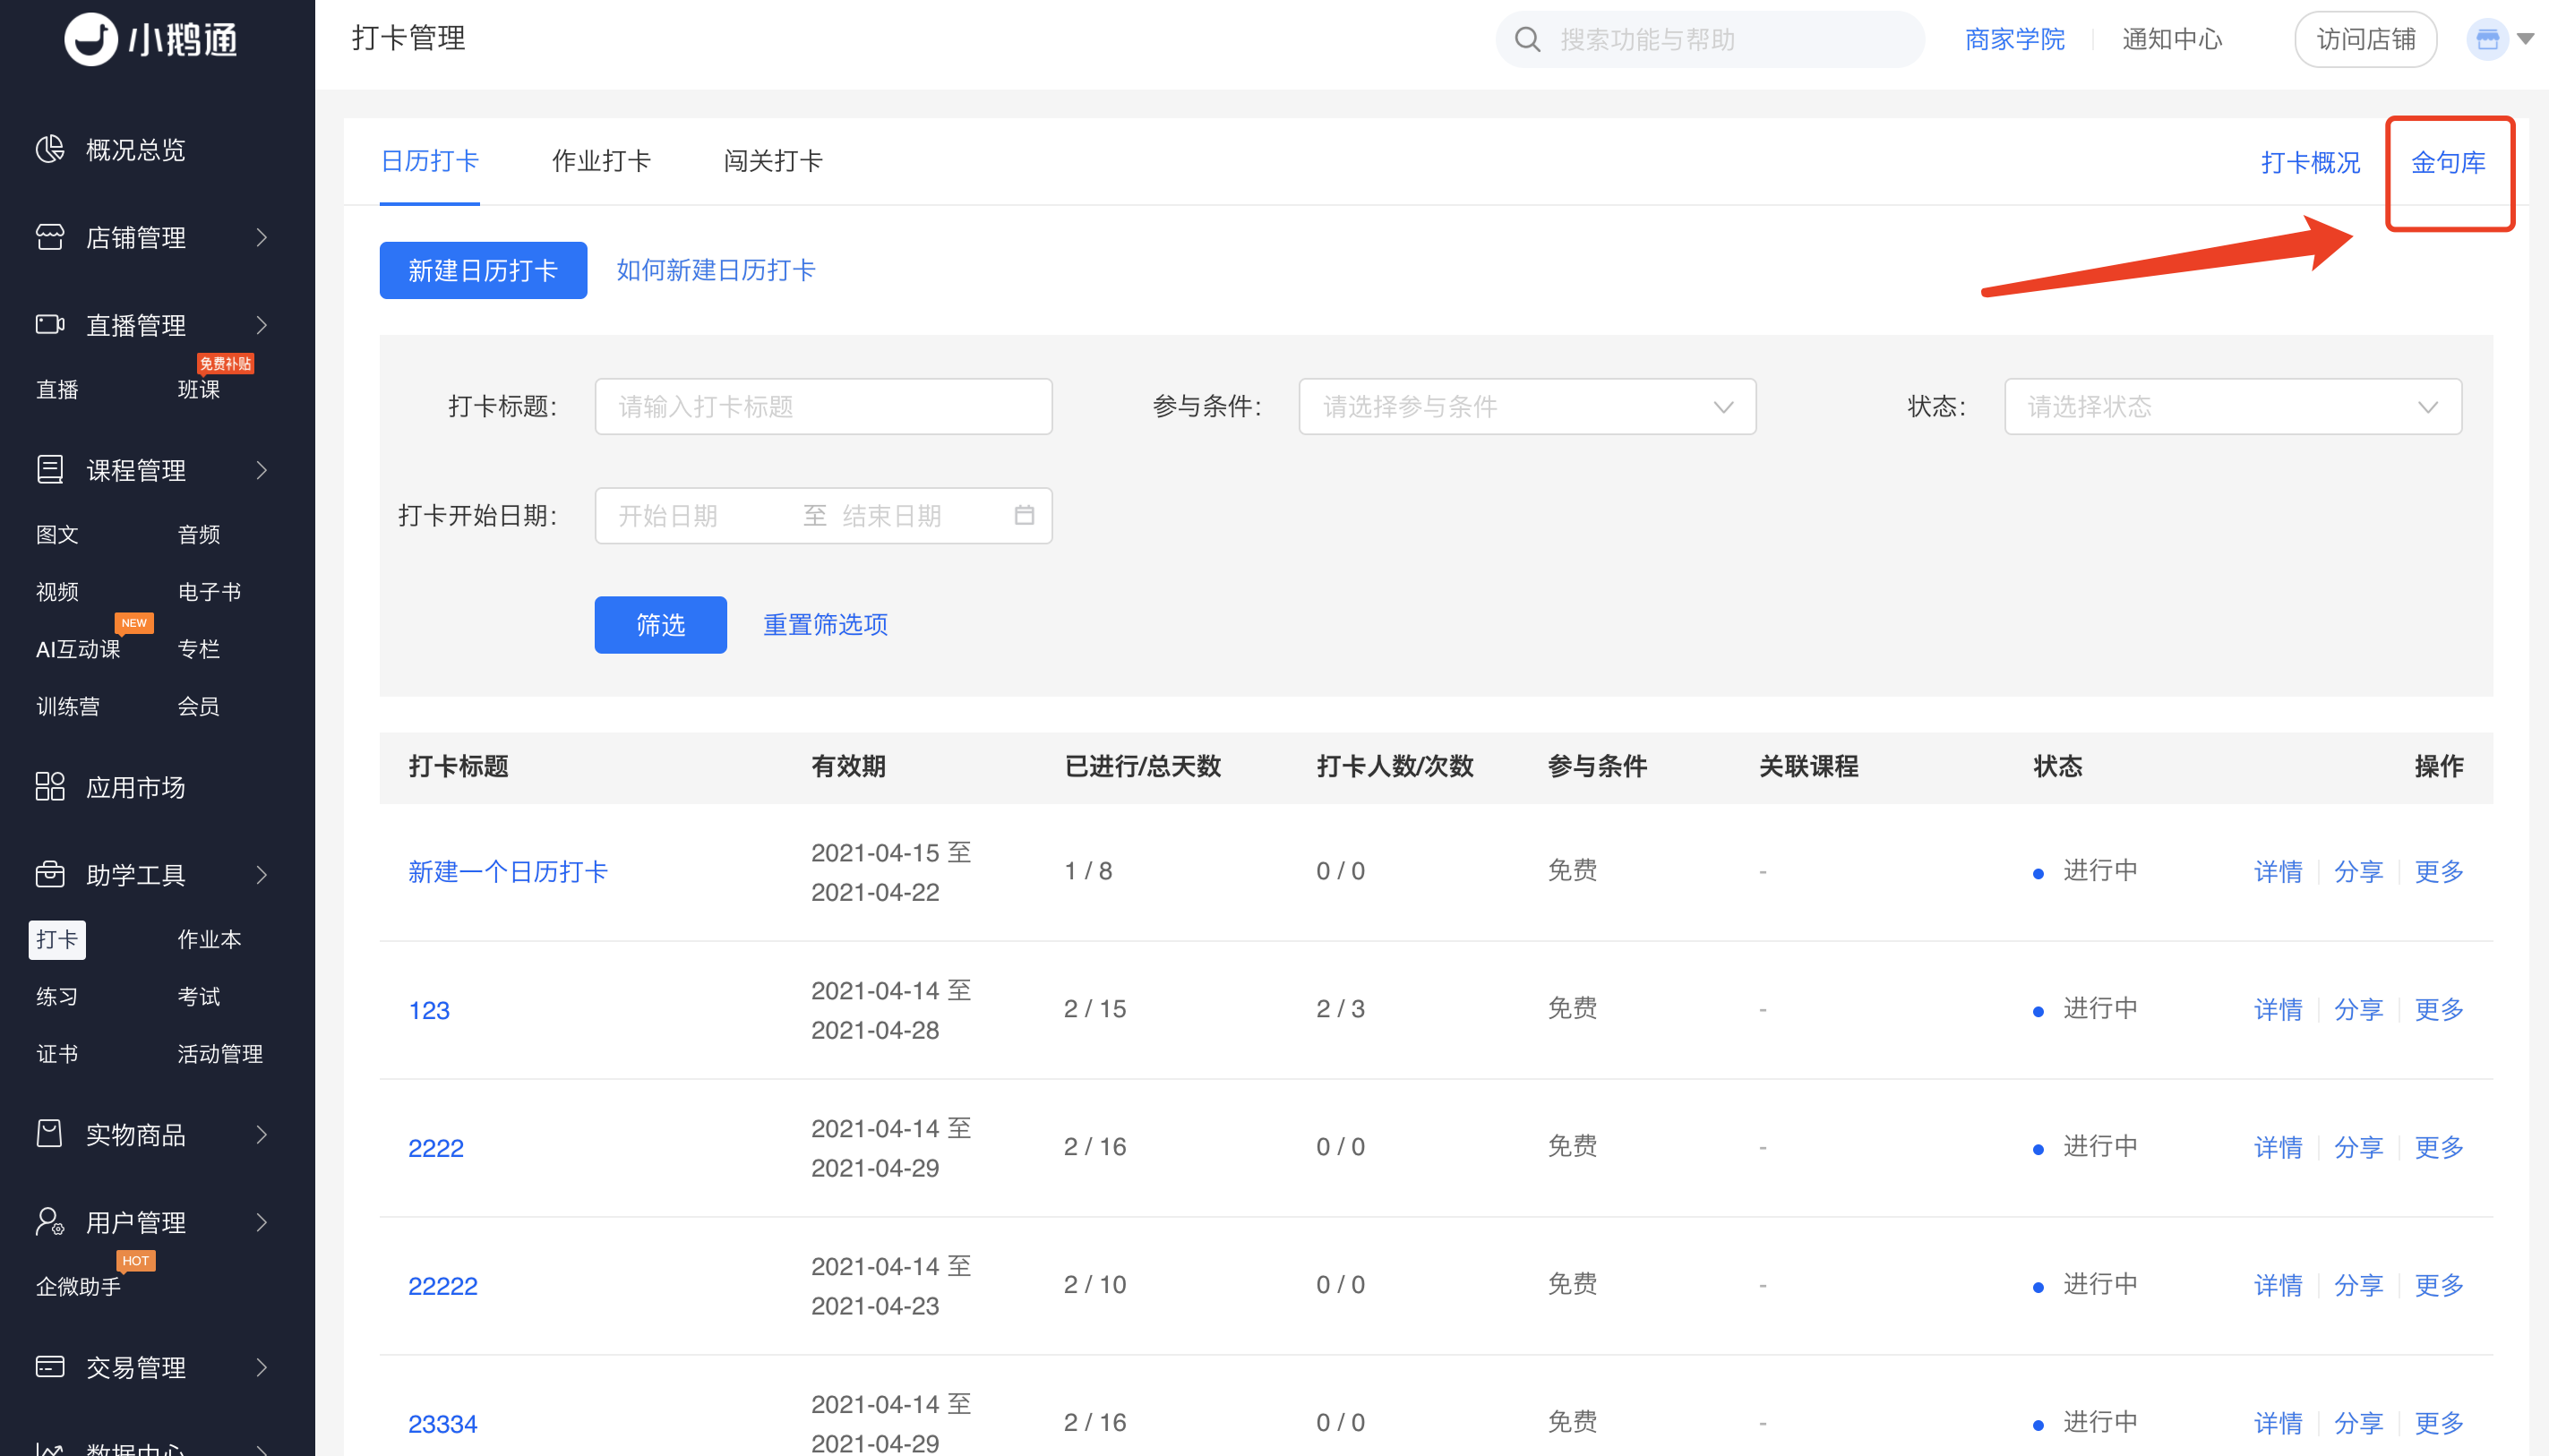2549x1456 pixels.
Task: Select 训练营 in sidebar
Action: coord(67,706)
